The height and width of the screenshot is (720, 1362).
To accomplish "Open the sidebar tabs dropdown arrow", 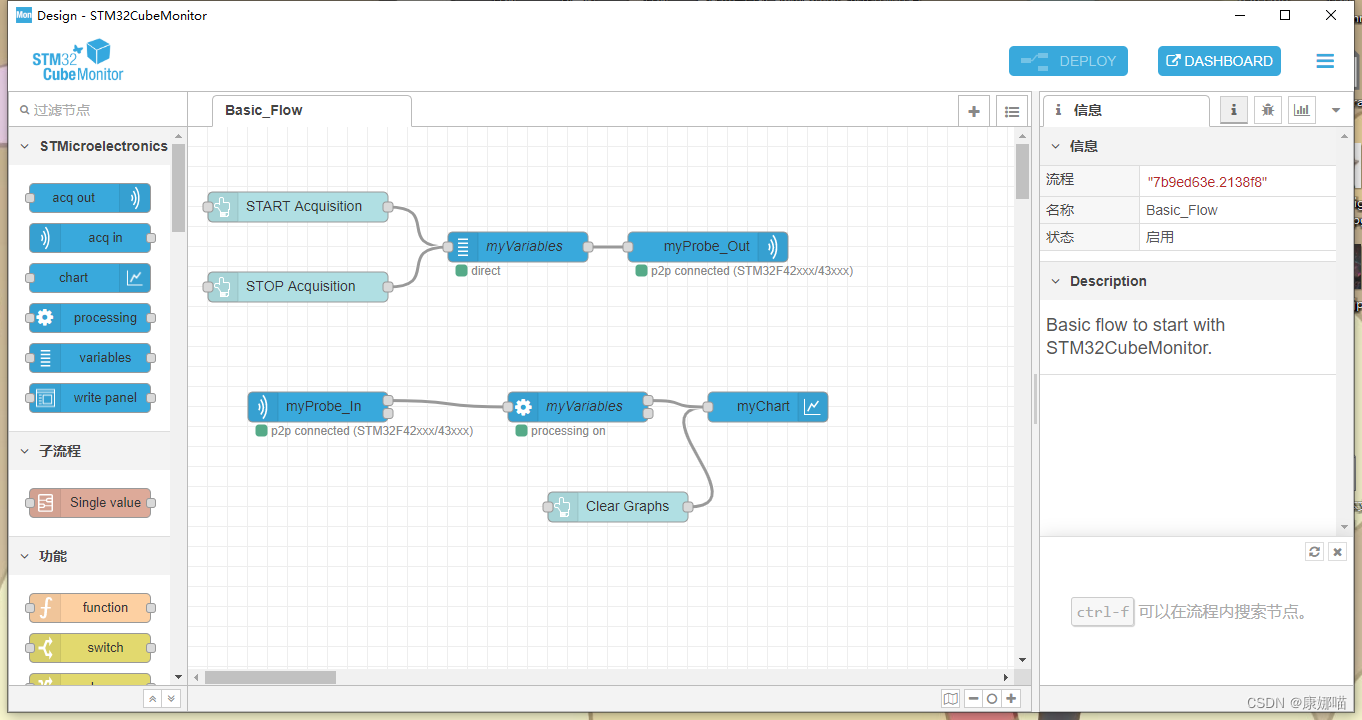I will [x=1336, y=110].
